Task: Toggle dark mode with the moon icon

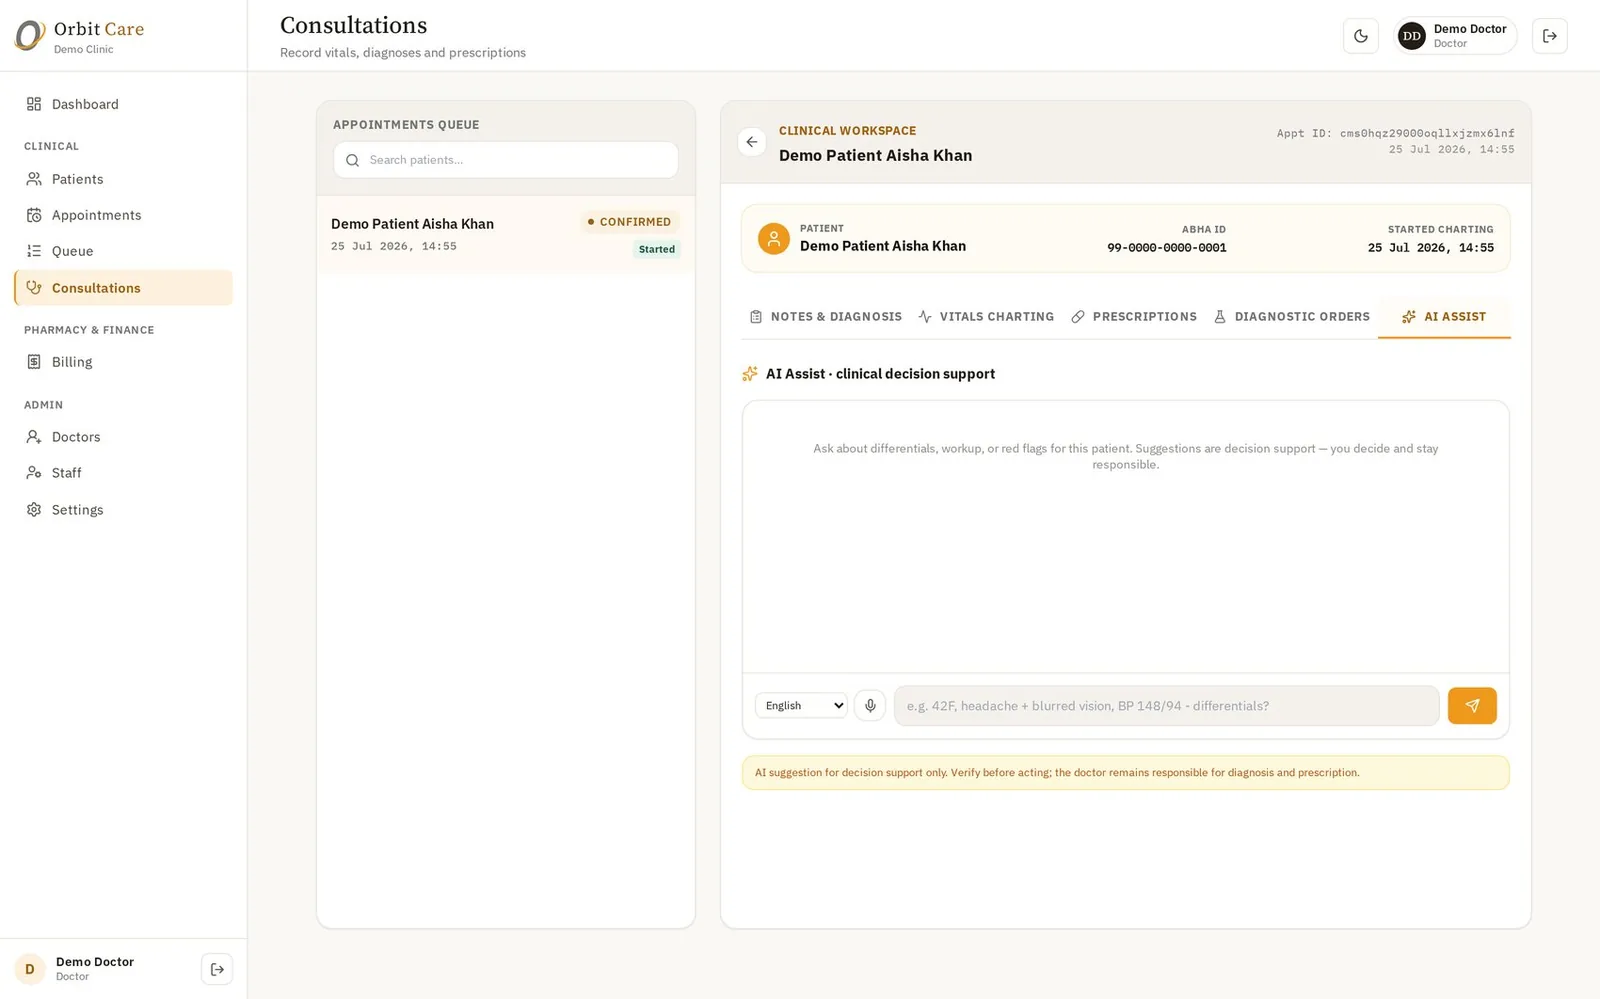Action: (x=1361, y=36)
